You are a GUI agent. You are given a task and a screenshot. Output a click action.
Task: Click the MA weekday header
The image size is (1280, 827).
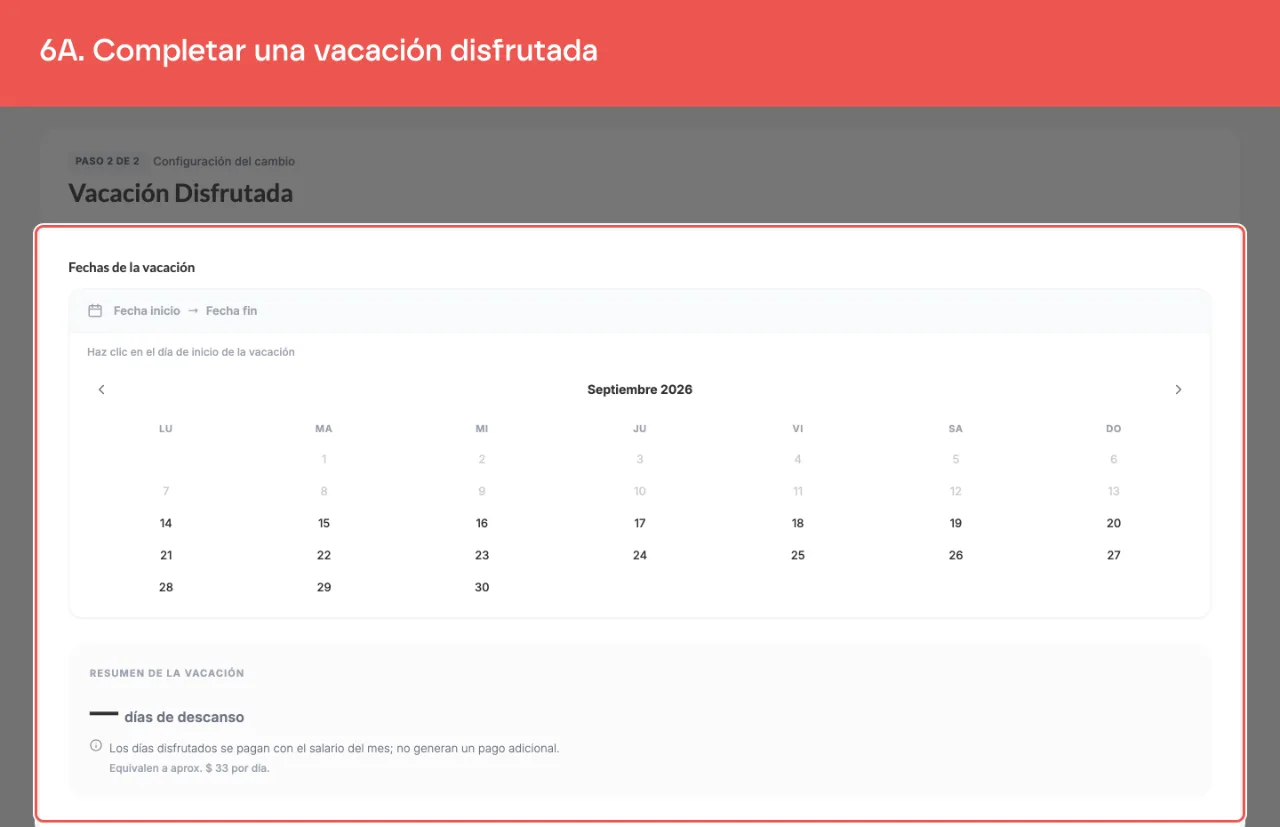324,429
